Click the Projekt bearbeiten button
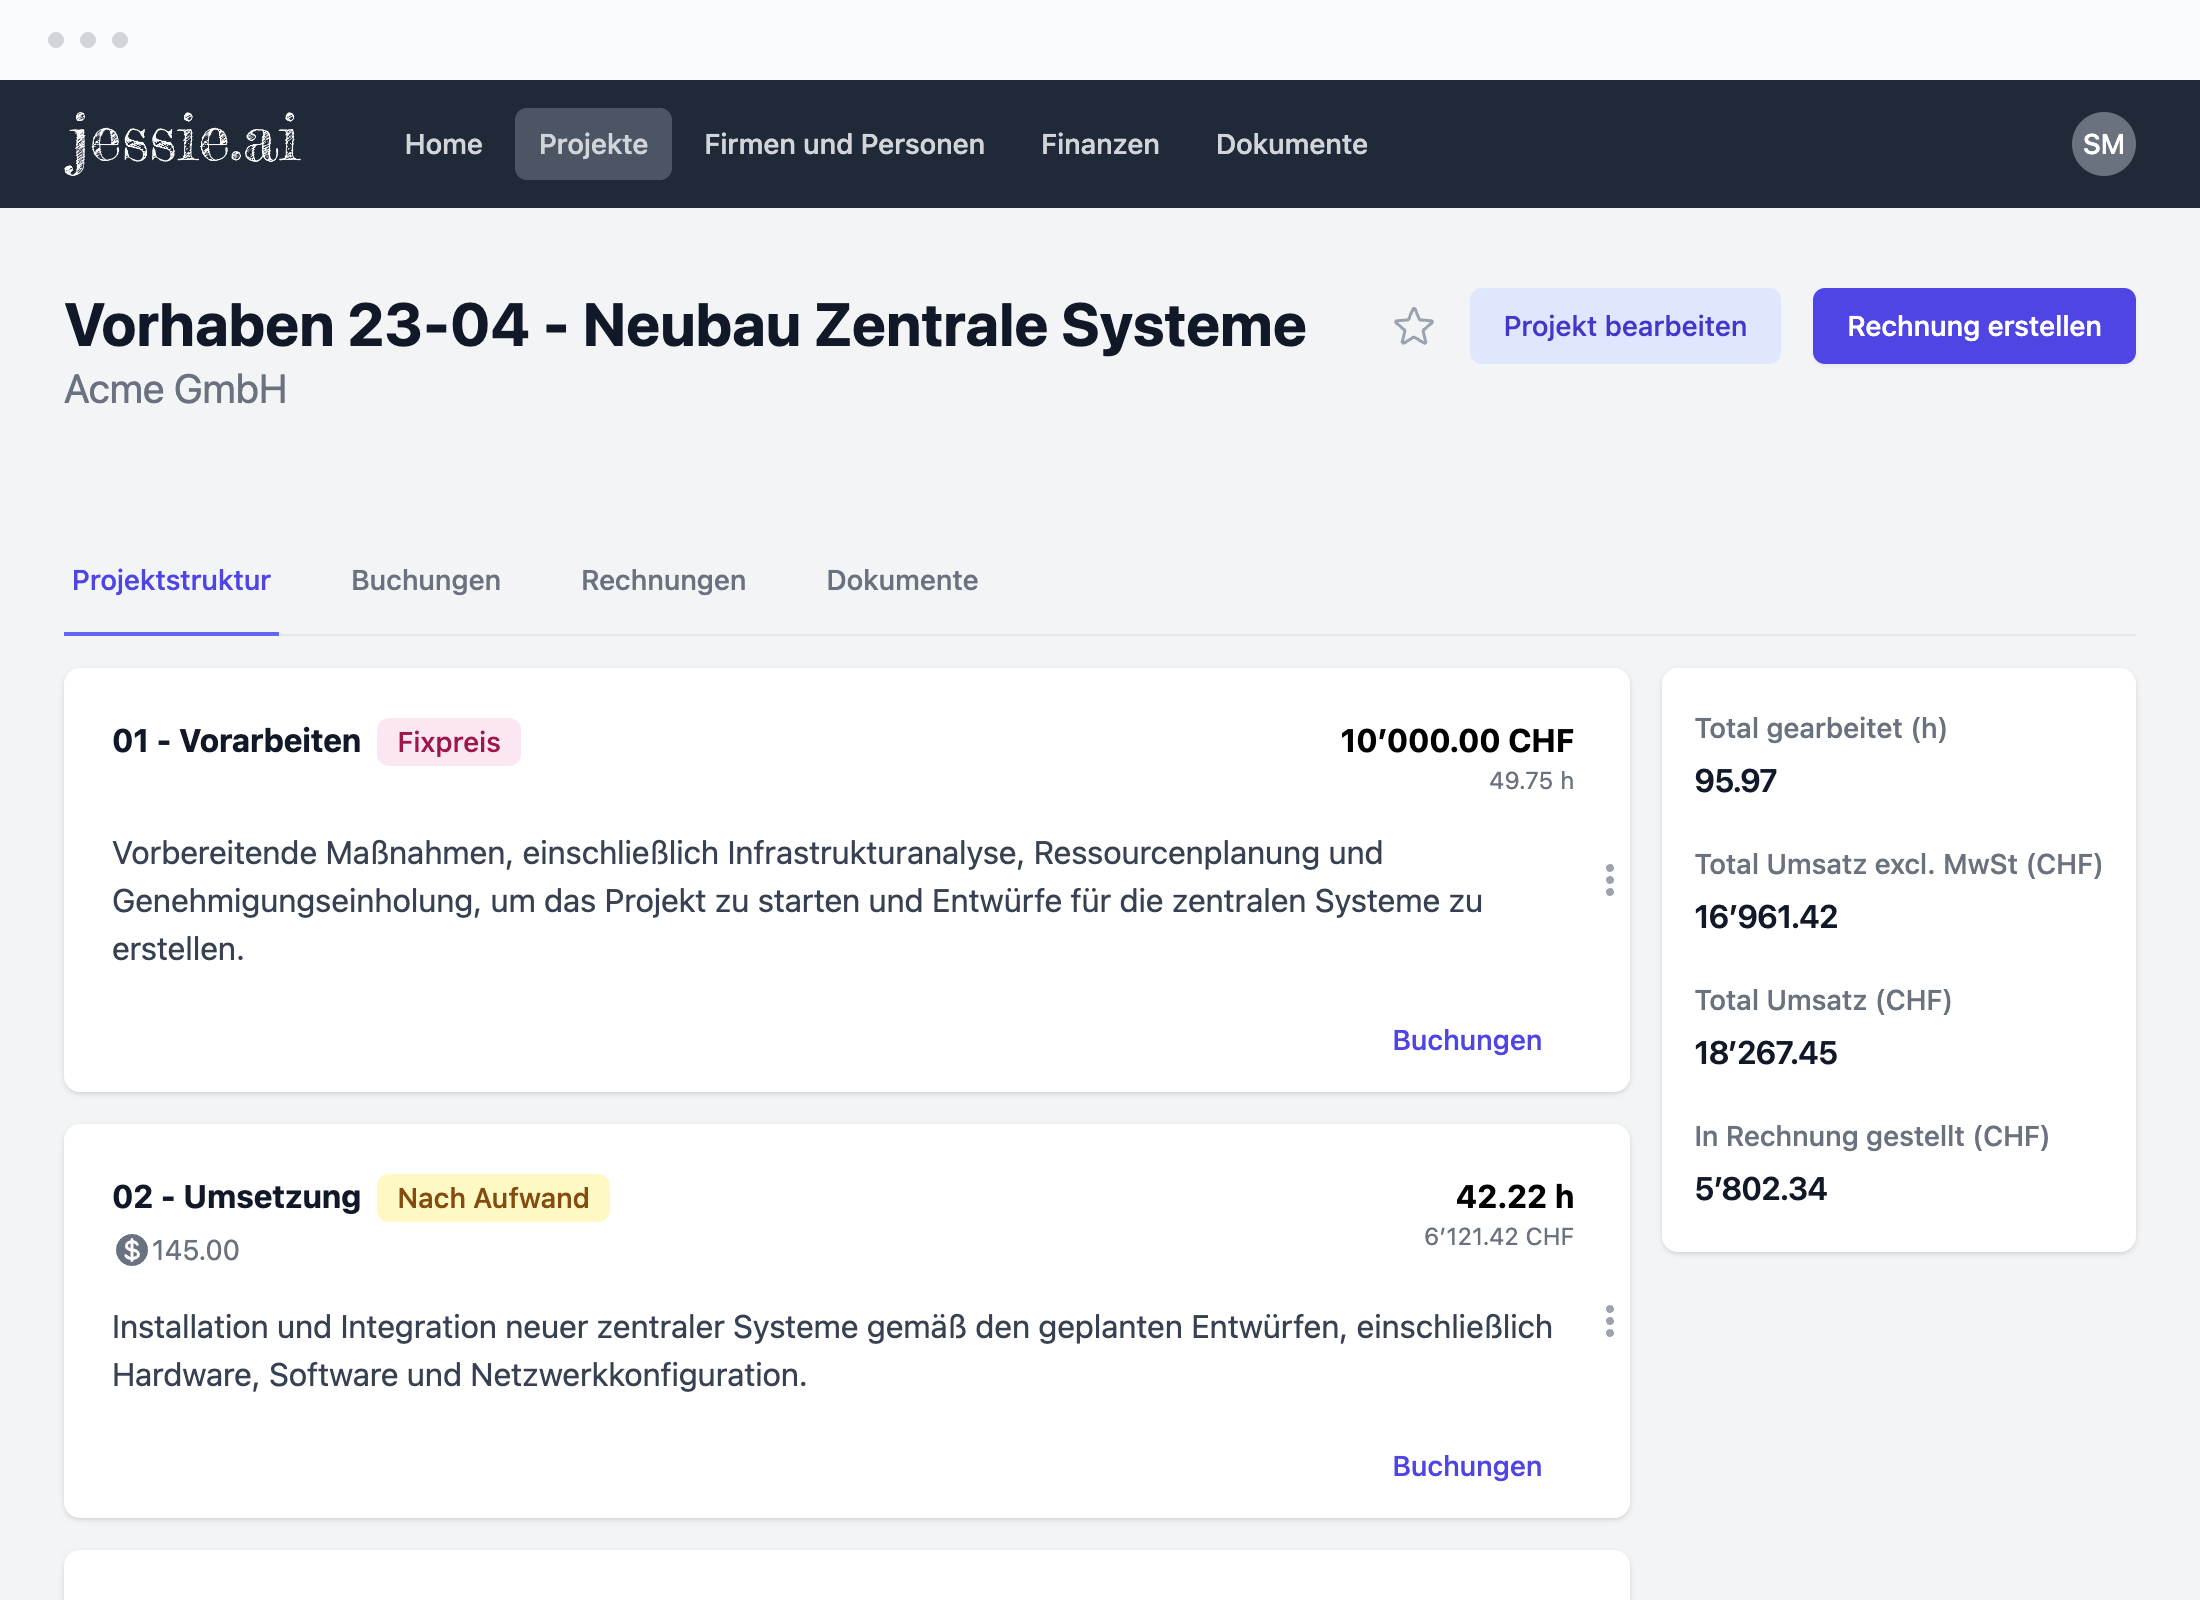 (1624, 326)
